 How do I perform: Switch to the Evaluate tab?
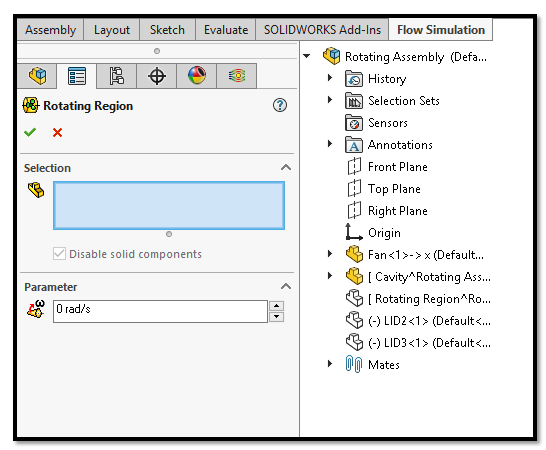pyautogui.click(x=226, y=30)
